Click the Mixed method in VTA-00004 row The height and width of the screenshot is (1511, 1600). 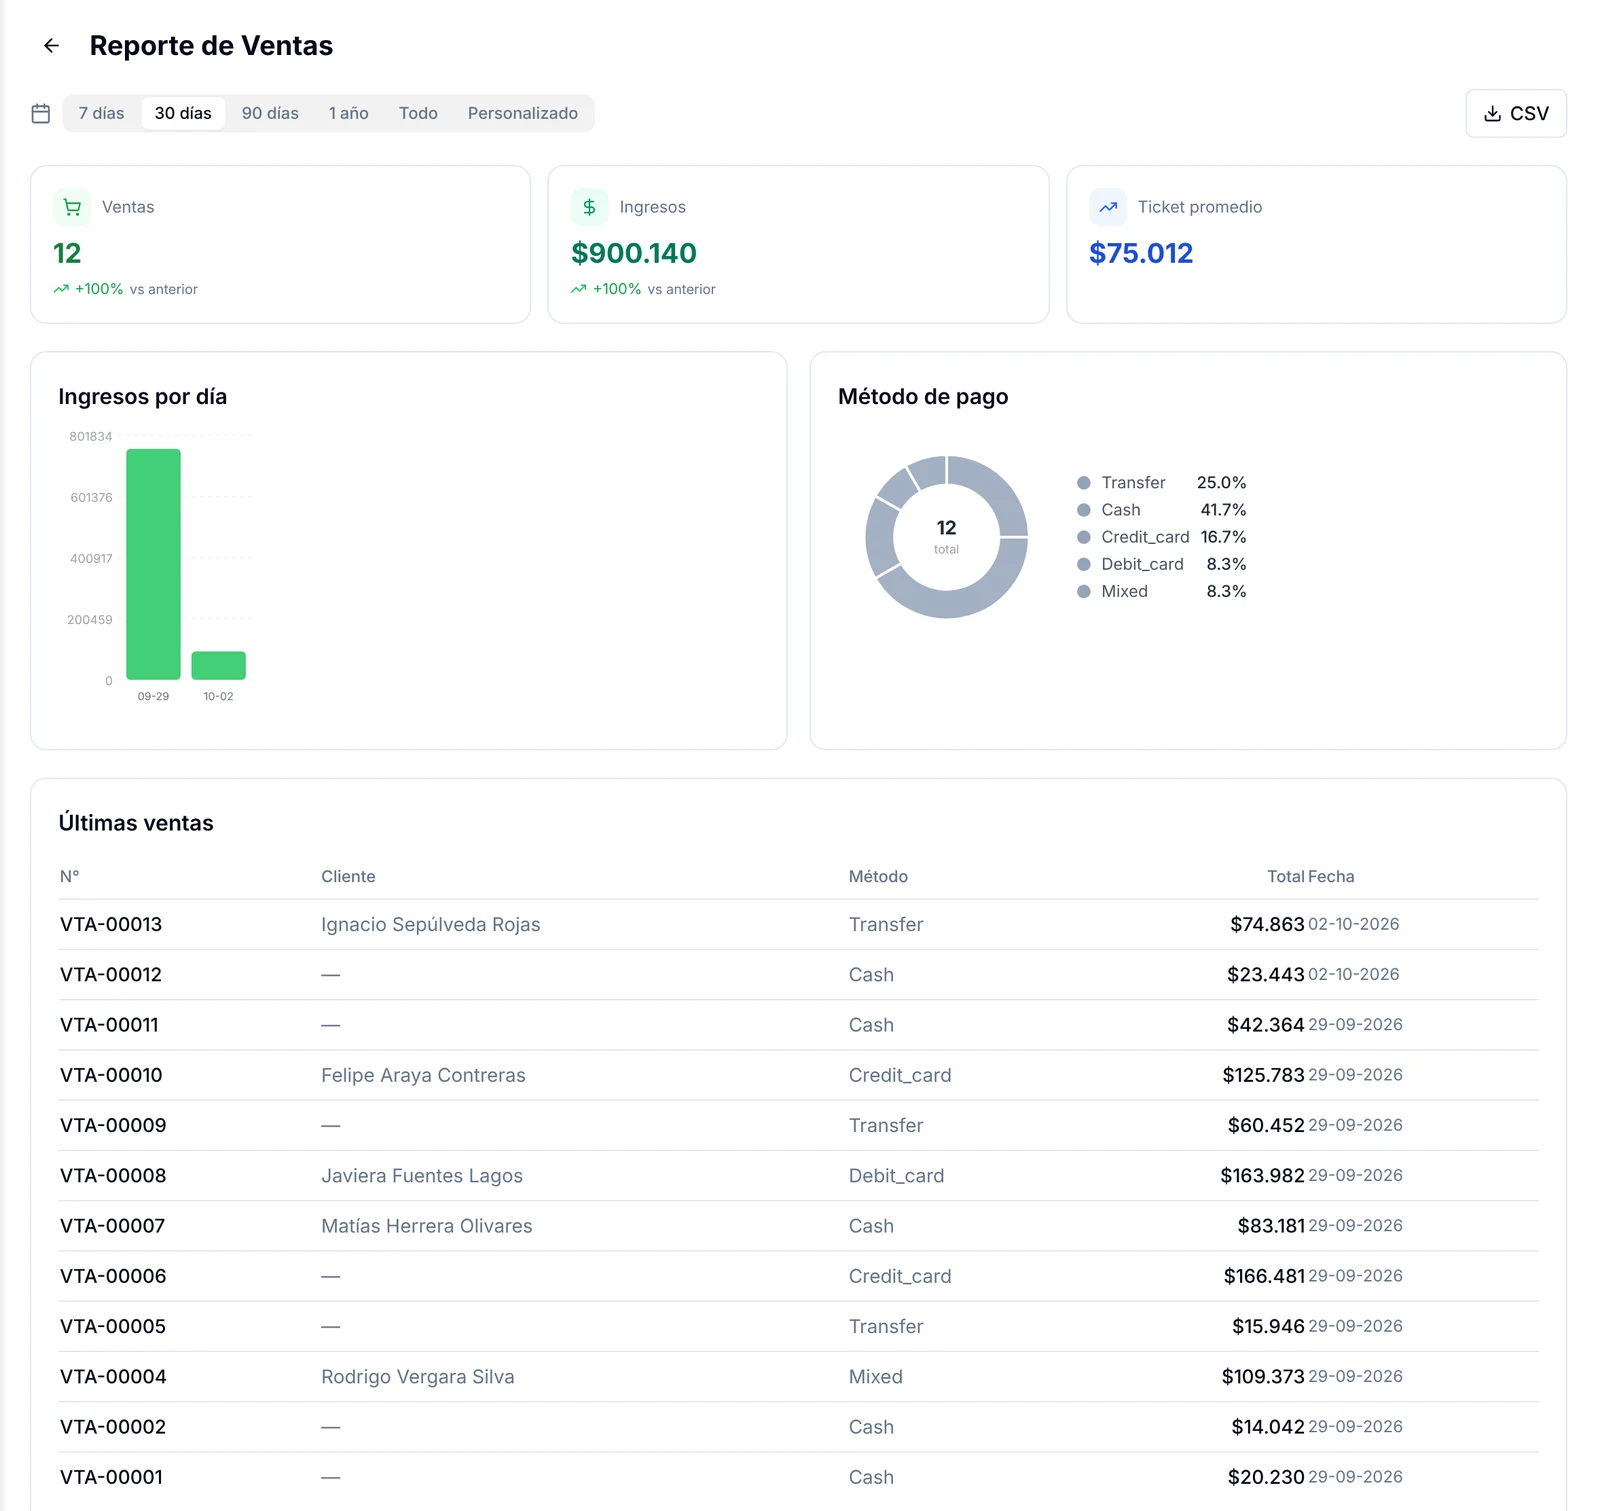click(876, 1376)
